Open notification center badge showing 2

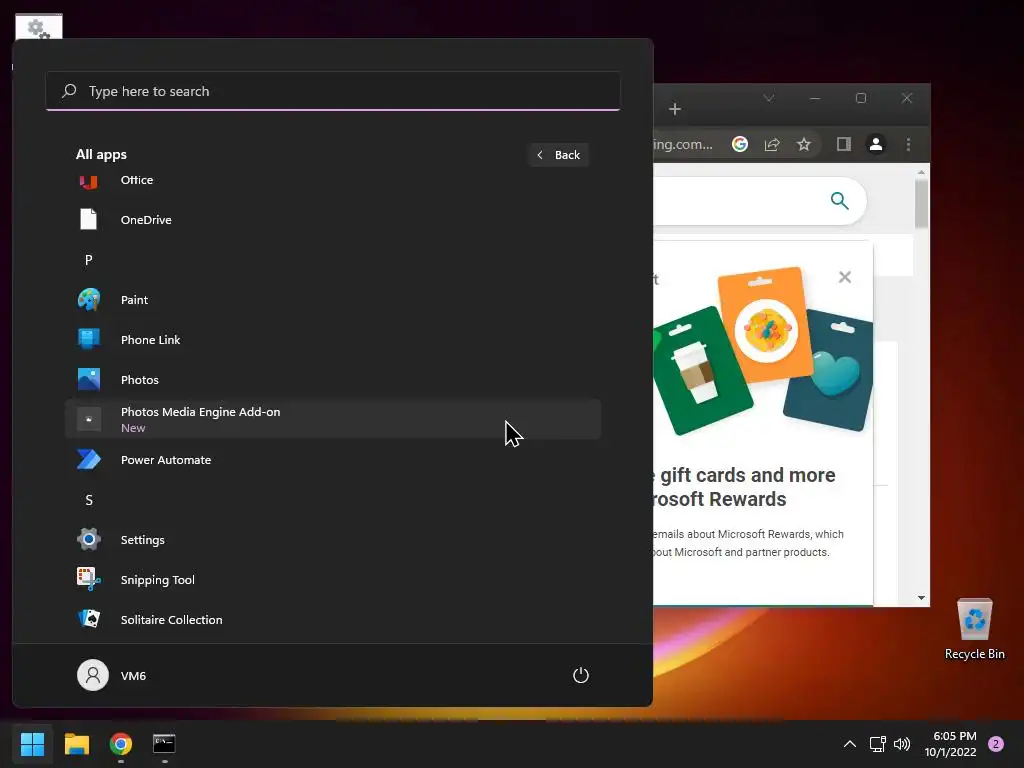tap(996, 744)
